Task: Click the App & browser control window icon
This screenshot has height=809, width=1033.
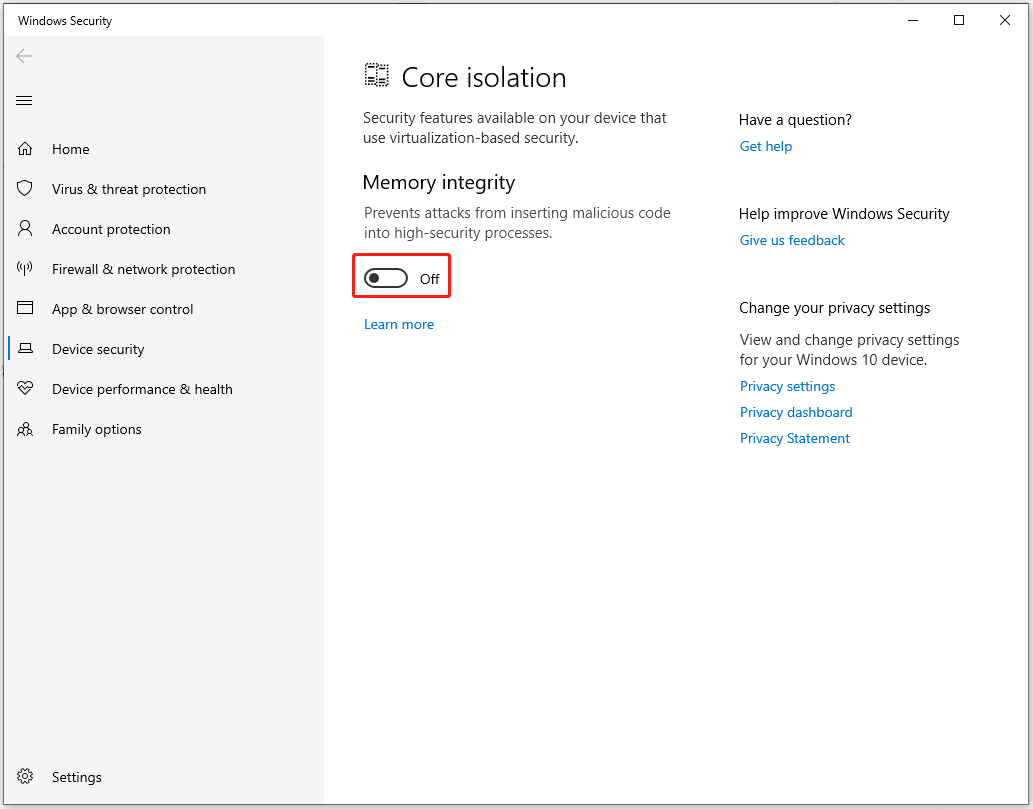Action: click(25, 309)
